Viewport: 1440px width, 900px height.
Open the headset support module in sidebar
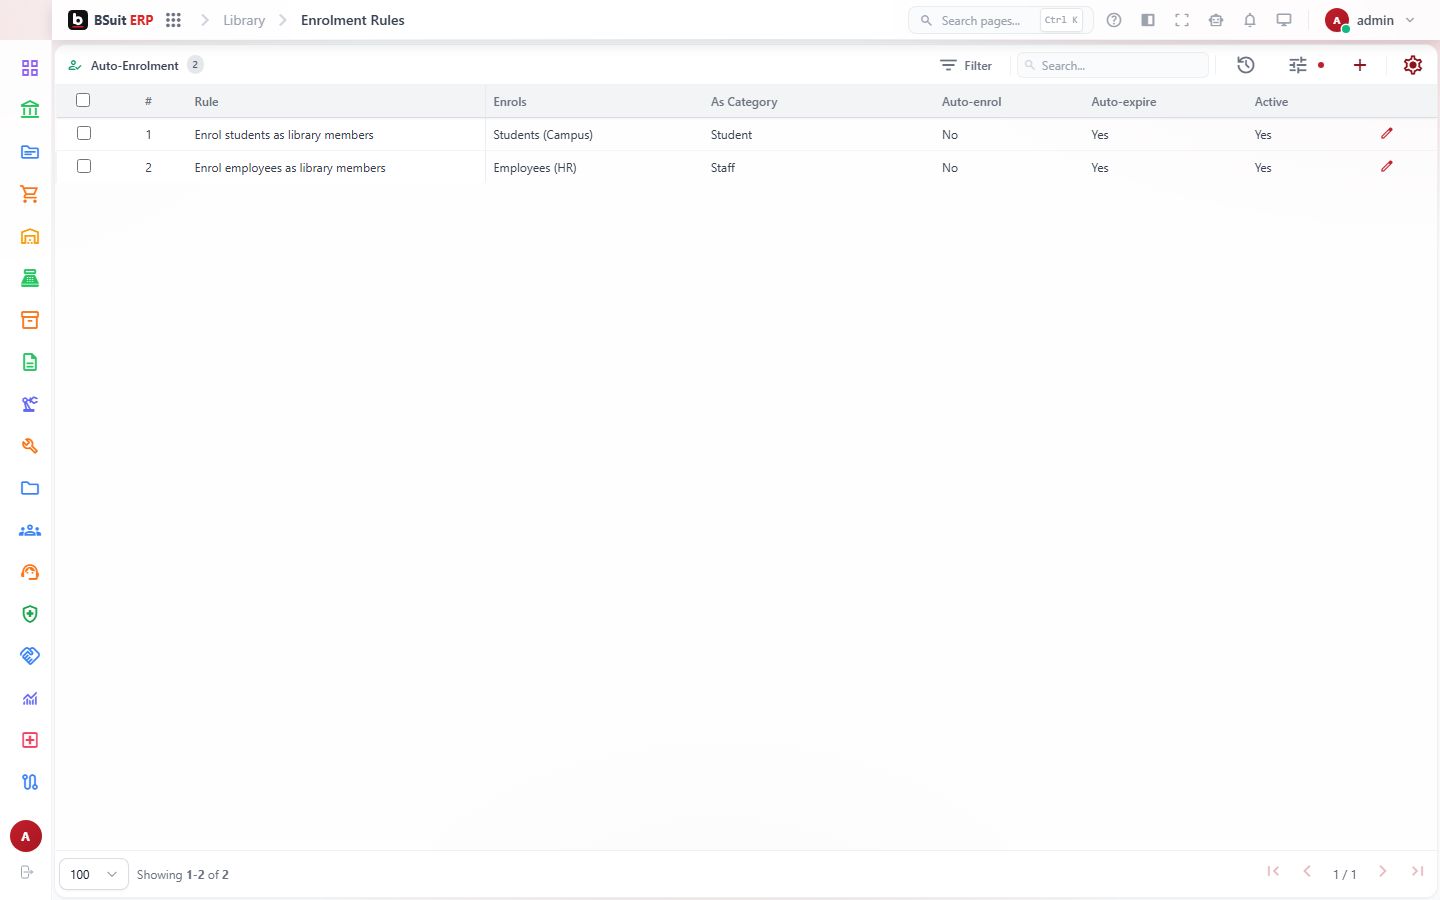30,572
